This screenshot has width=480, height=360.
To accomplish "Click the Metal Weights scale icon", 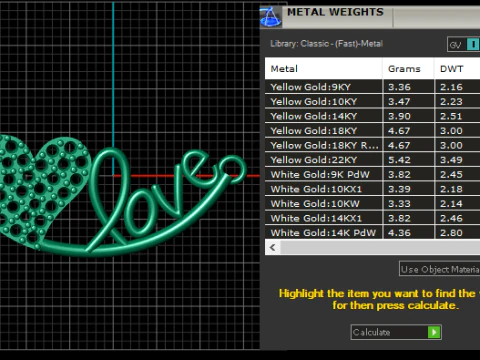I will click(270, 17).
